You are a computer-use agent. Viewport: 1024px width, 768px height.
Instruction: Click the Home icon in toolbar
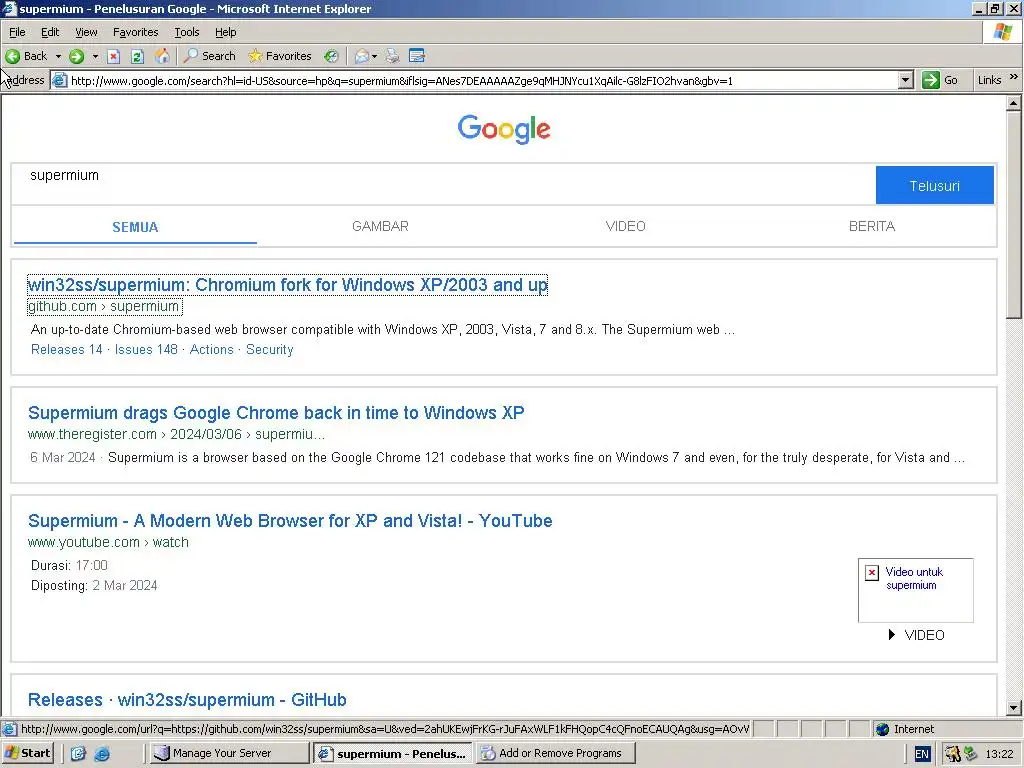162,56
